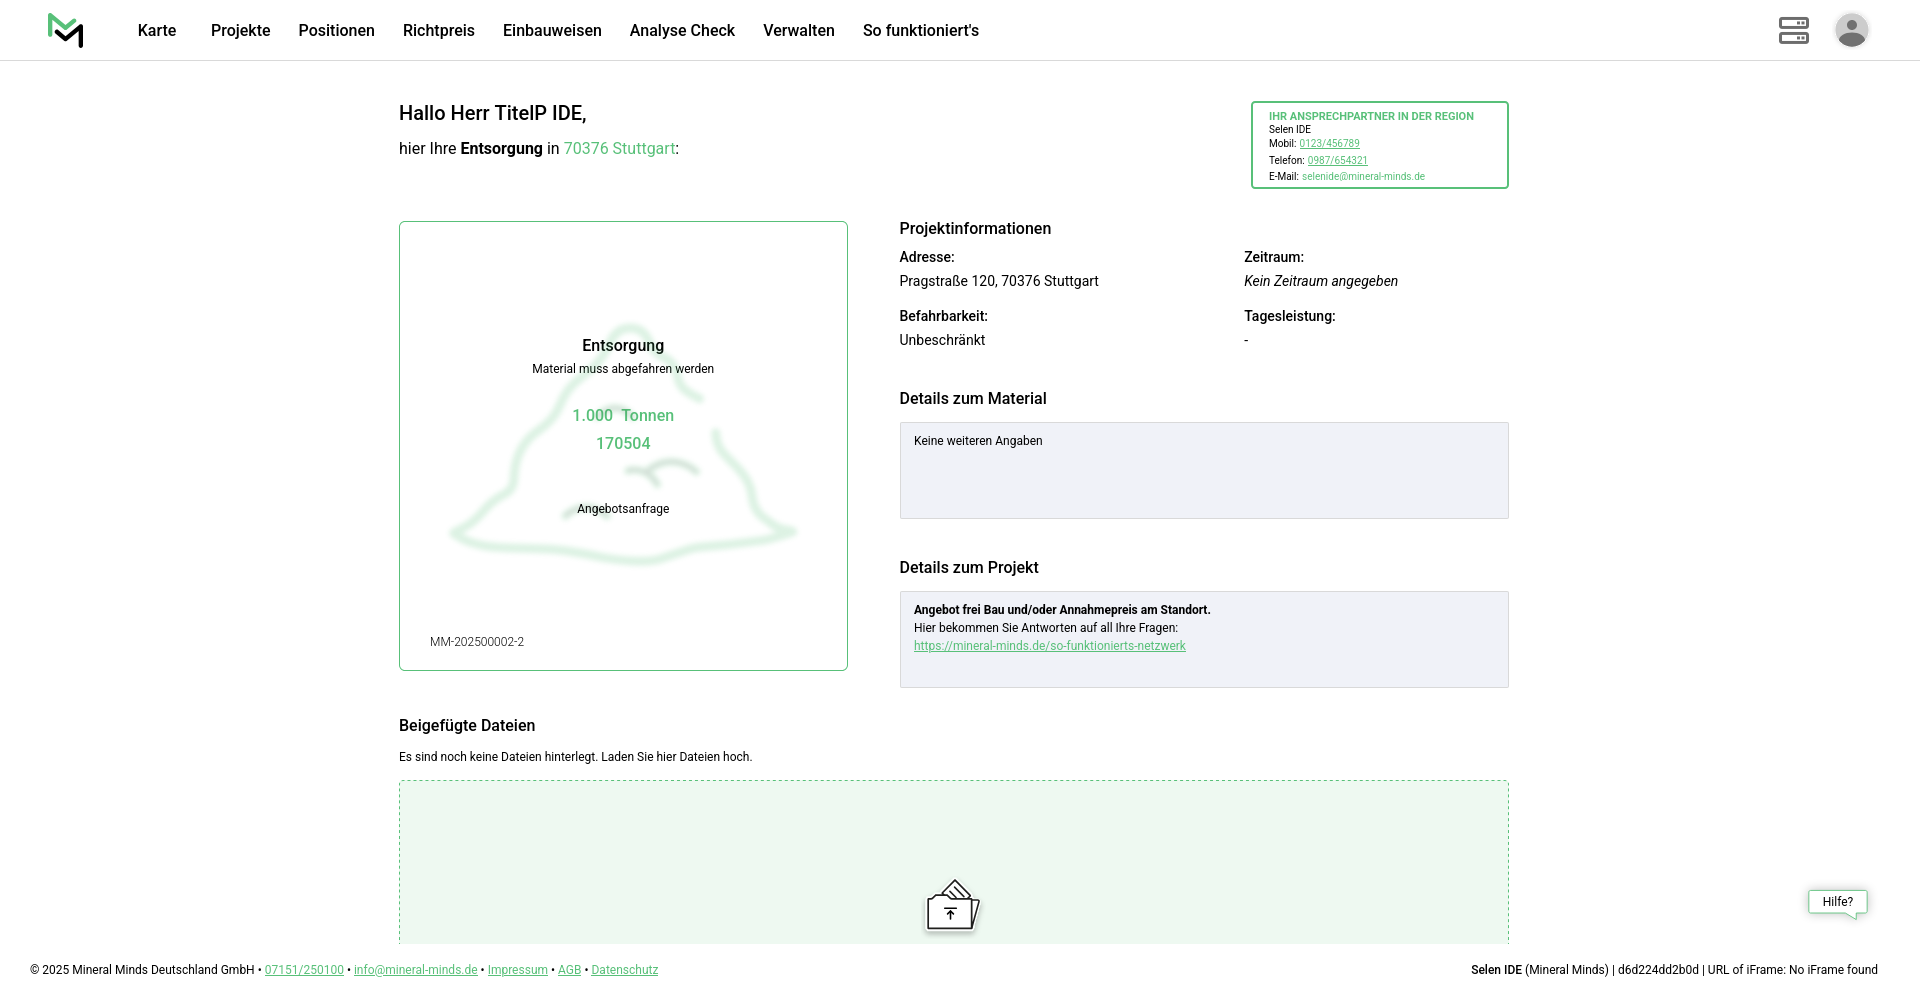The height and width of the screenshot is (994, 1920).
Task: Open the server stack icon in header
Action: (1793, 30)
